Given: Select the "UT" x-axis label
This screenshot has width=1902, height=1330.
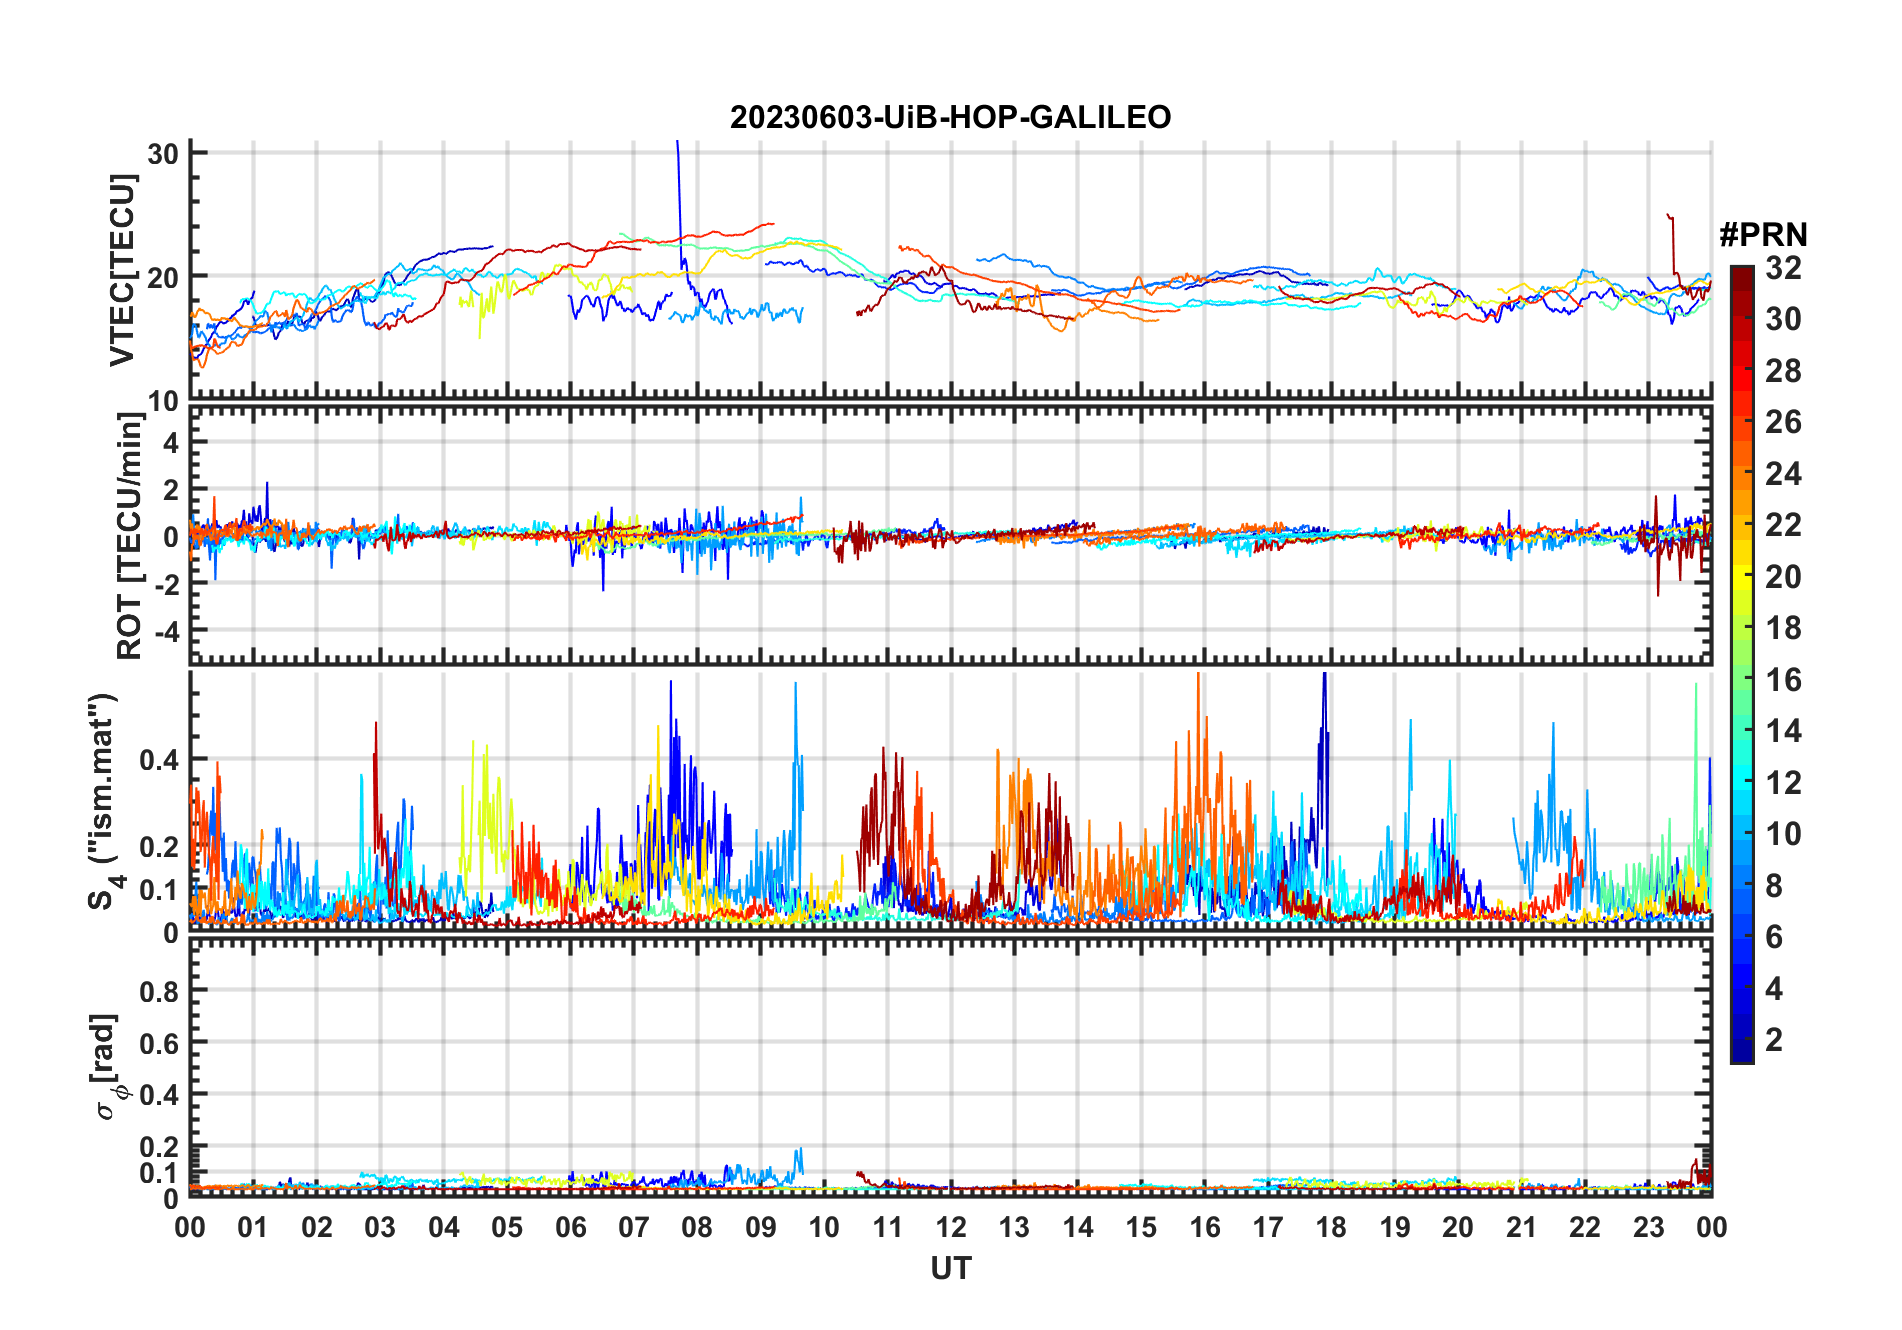Looking at the screenshot, I should pyautogui.click(x=950, y=1269).
